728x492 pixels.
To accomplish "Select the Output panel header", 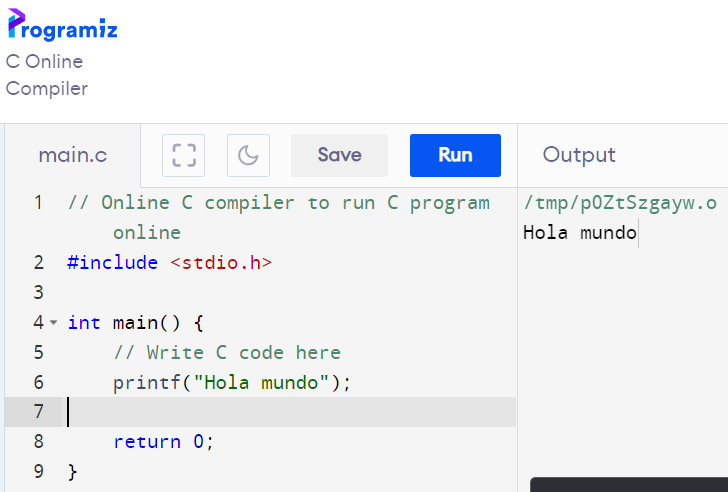I will tap(579, 155).
